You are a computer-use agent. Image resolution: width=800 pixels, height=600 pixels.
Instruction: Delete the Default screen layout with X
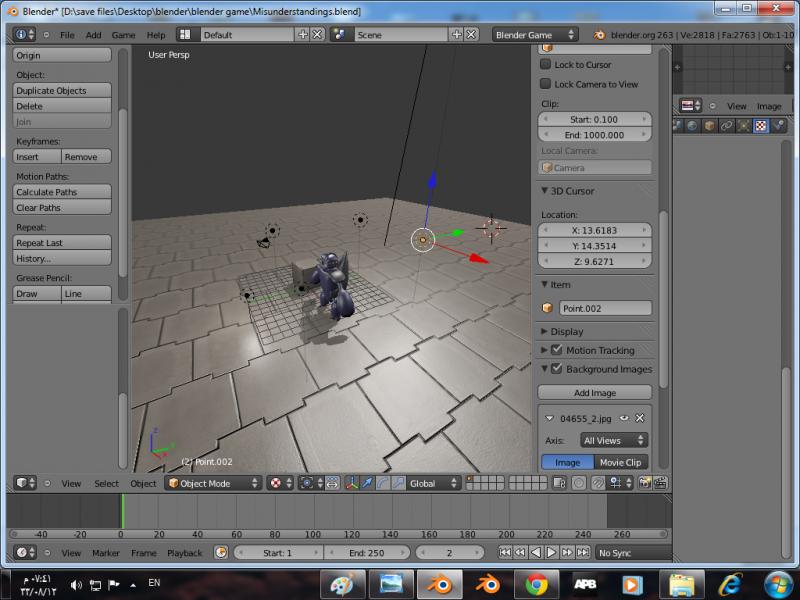[x=317, y=34]
